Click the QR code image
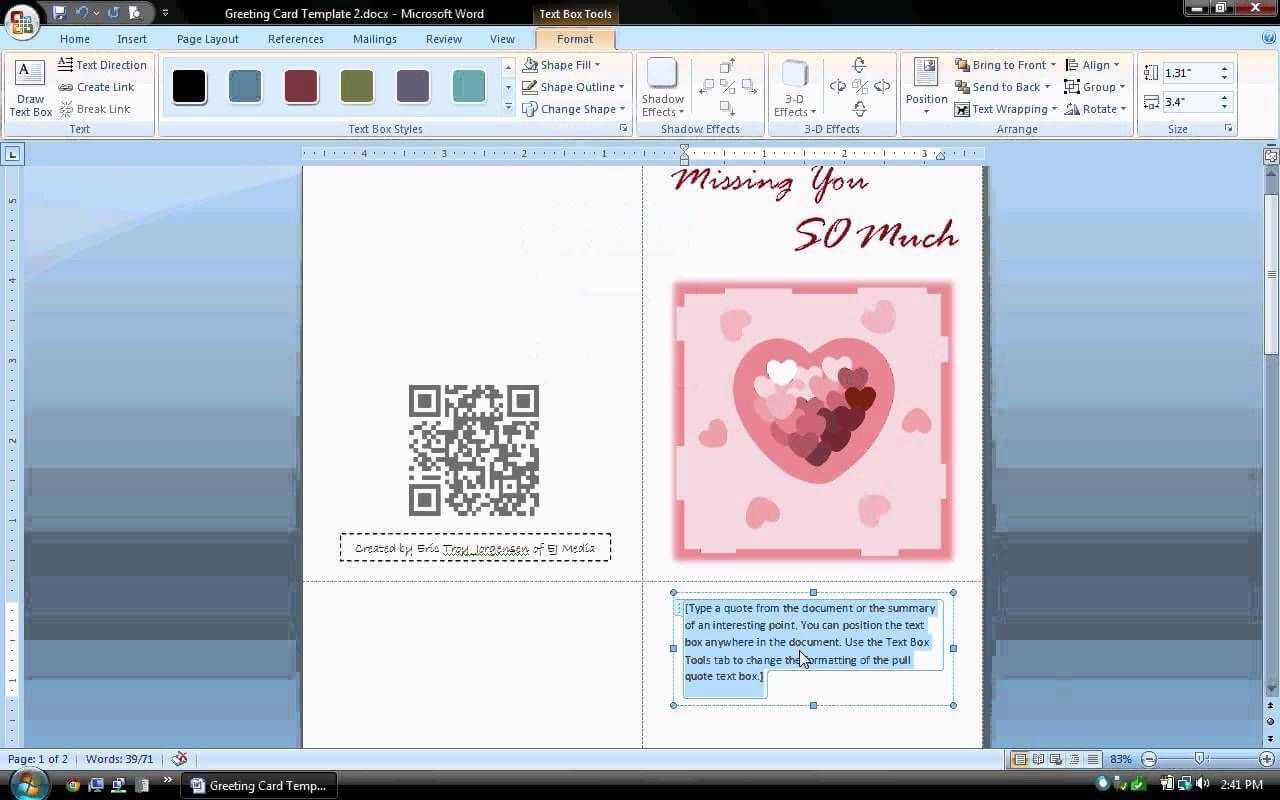Viewport: 1280px width, 800px height. point(474,450)
